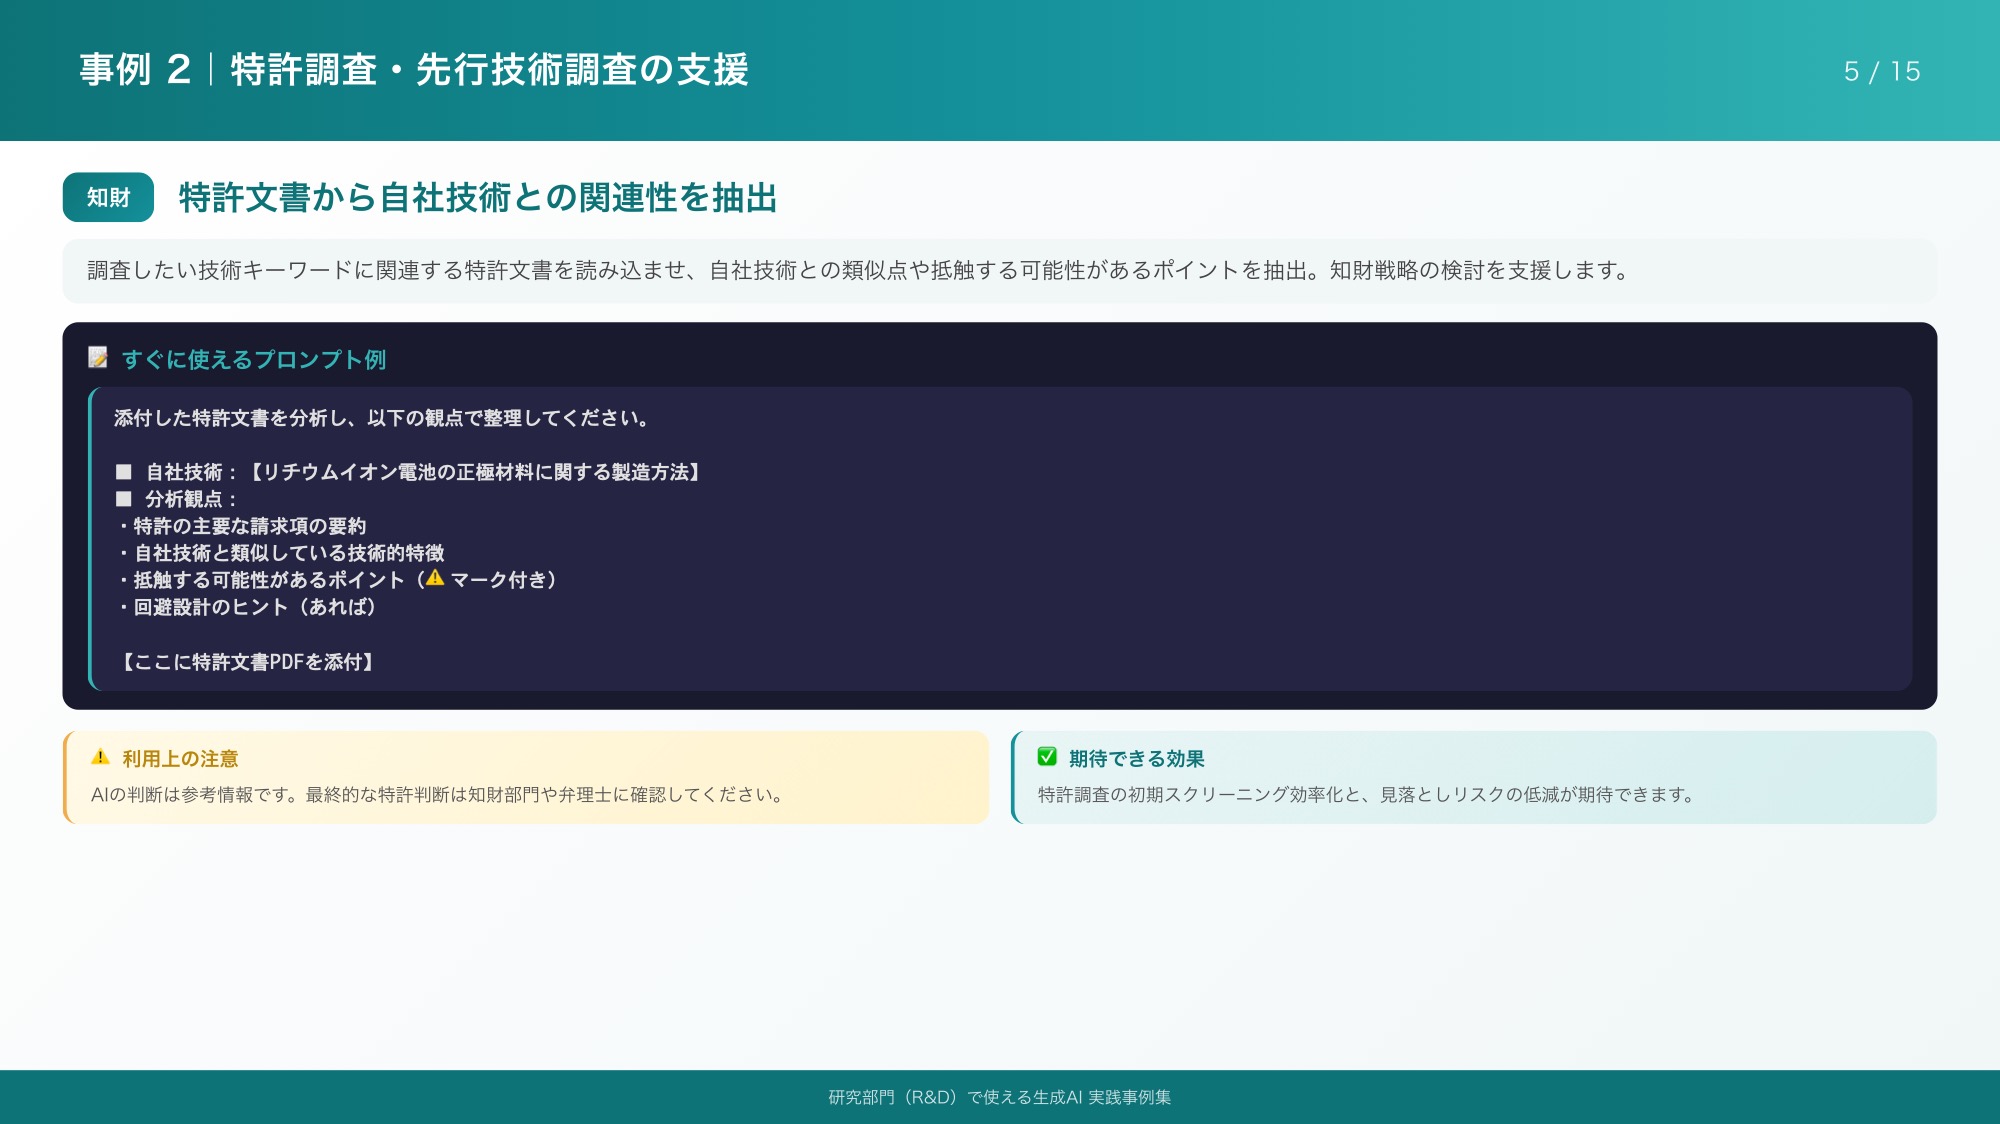The width and height of the screenshot is (2000, 1124).
Task: Click the warning triangle icon next to 利用上の注意
Action: (x=100, y=757)
